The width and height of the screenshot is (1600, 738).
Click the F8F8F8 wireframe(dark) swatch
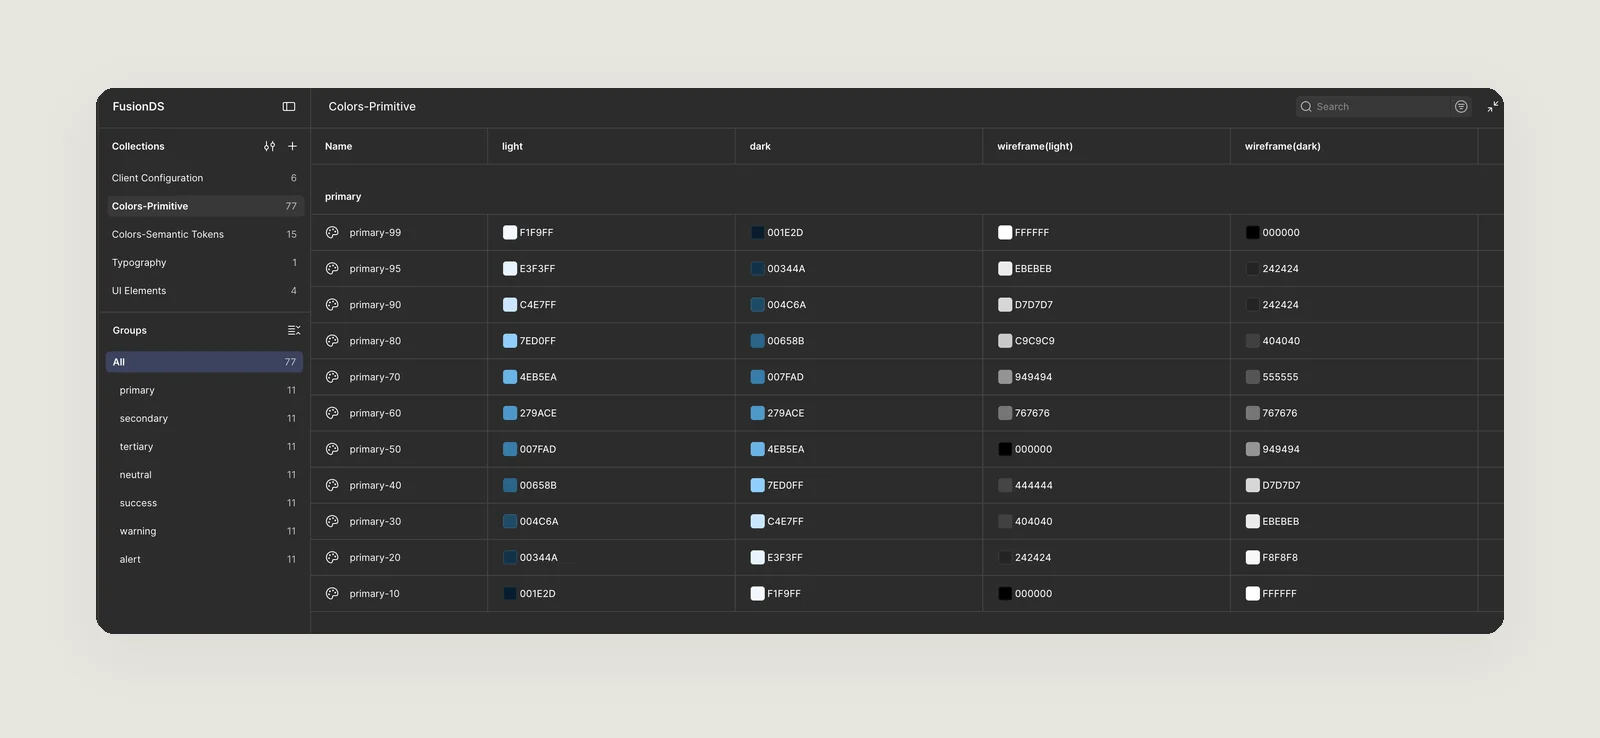pyautogui.click(x=1252, y=557)
